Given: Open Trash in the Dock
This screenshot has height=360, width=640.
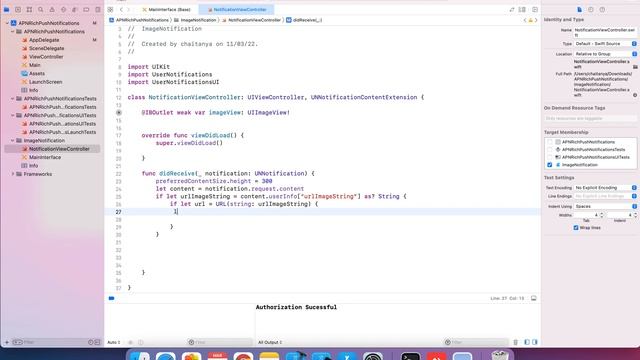Looking at the screenshot, I should [500, 355].
